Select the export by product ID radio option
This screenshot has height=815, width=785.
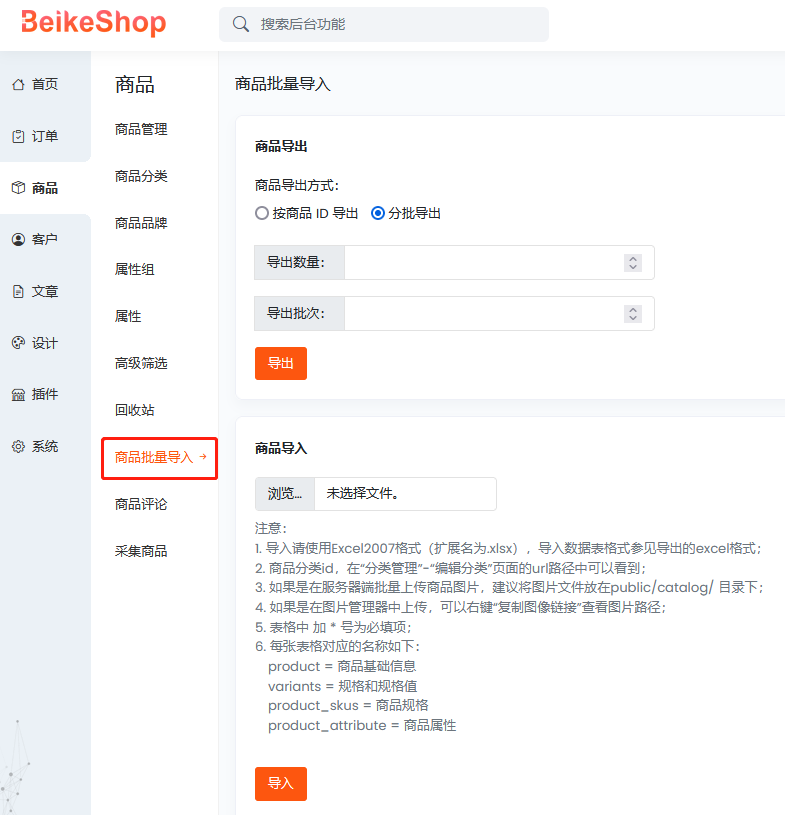[x=263, y=213]
